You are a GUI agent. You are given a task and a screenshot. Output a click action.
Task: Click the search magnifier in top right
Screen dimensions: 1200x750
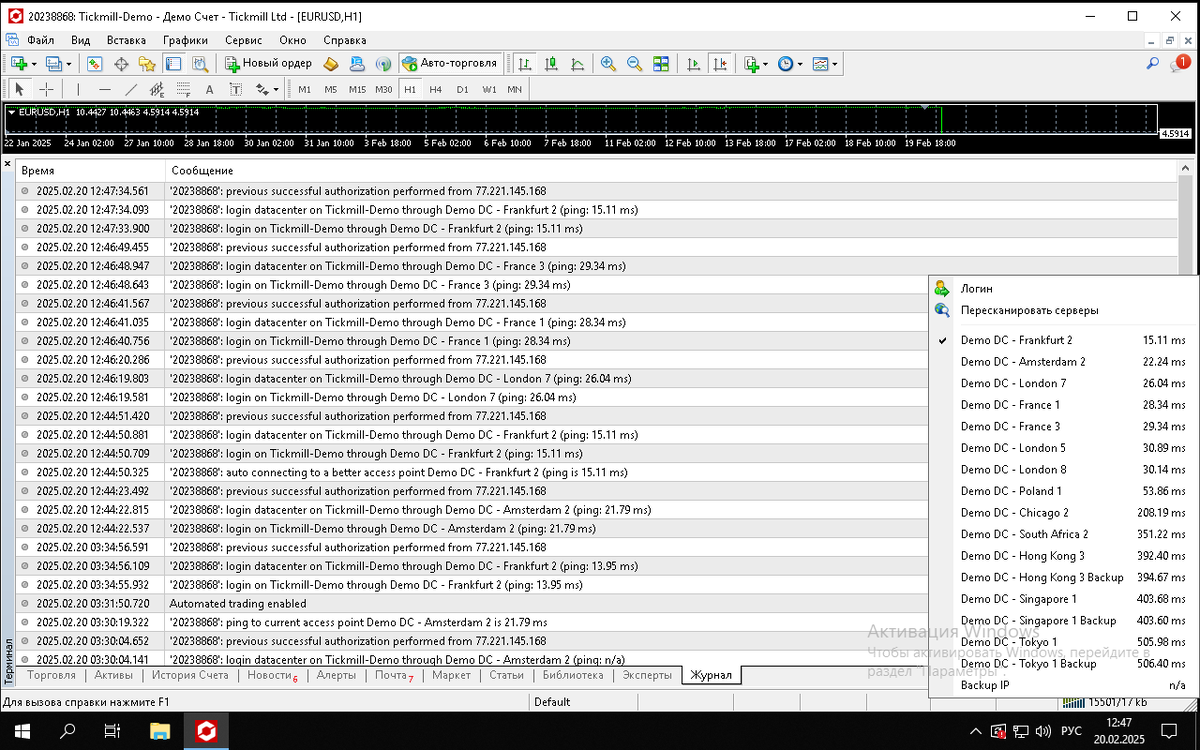point(1152,63)
